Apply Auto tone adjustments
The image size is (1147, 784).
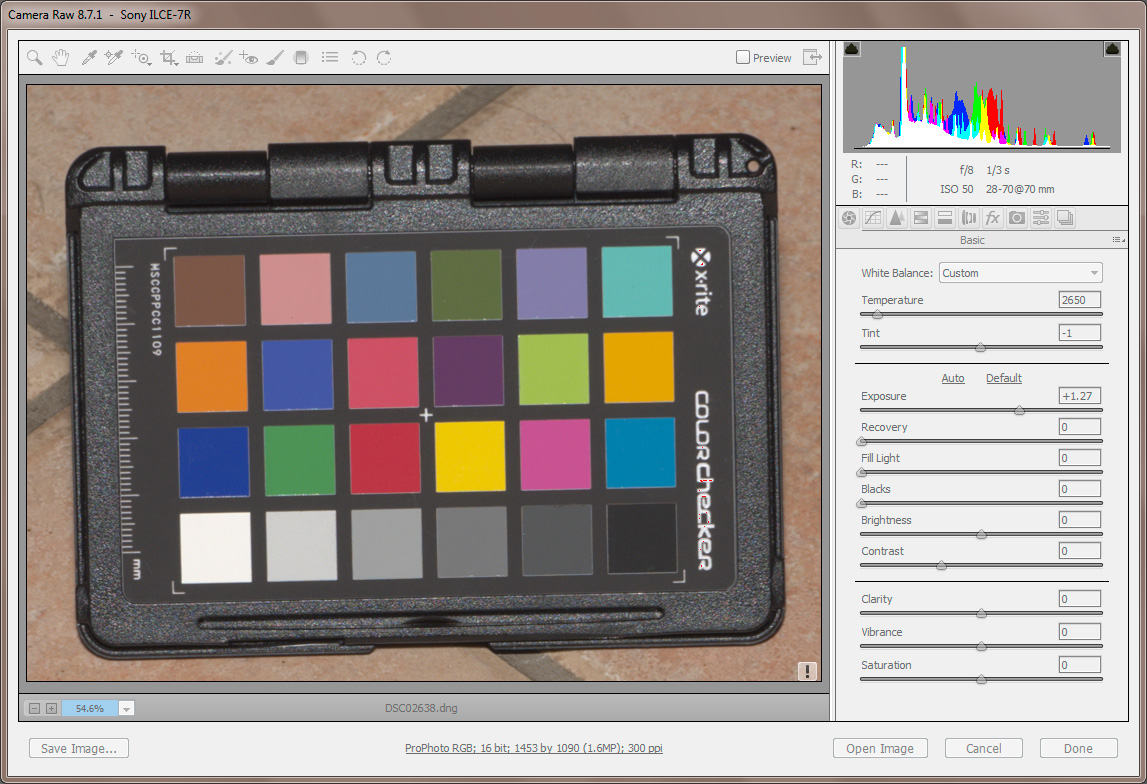952,378
